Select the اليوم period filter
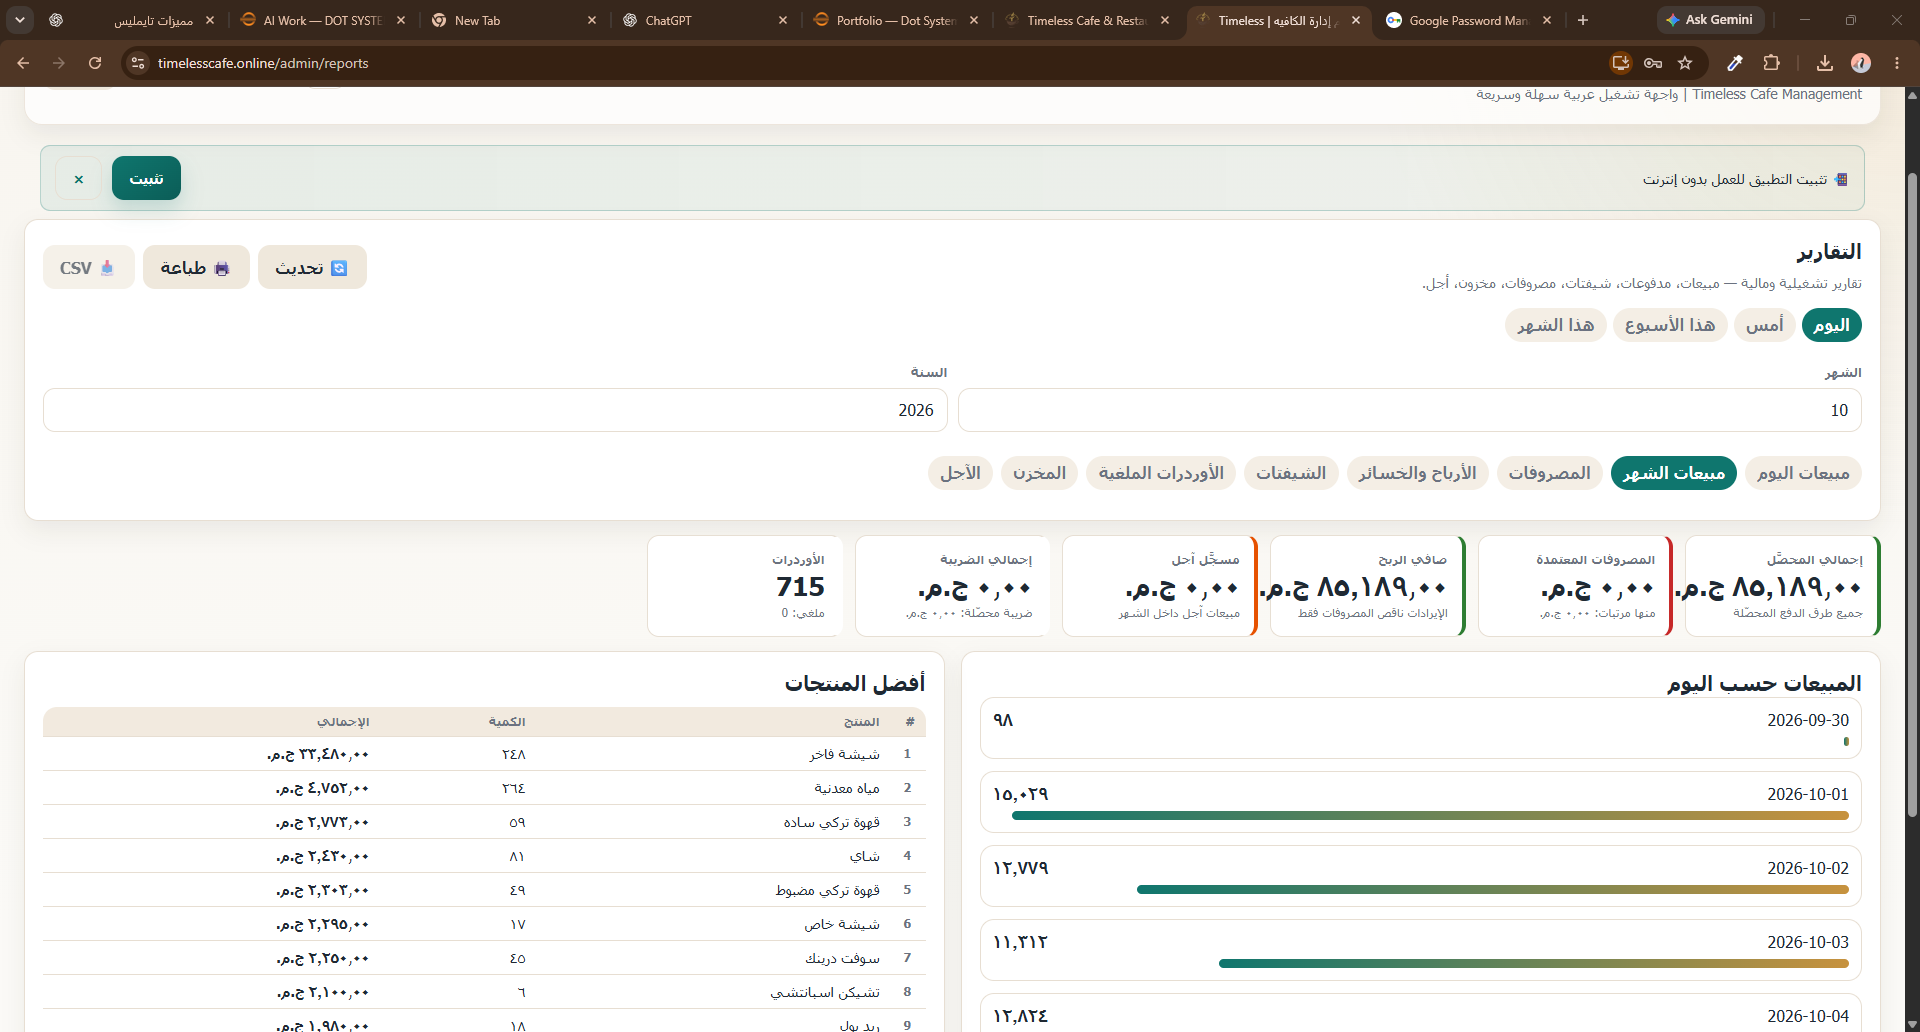 [x=1831, y=325]
